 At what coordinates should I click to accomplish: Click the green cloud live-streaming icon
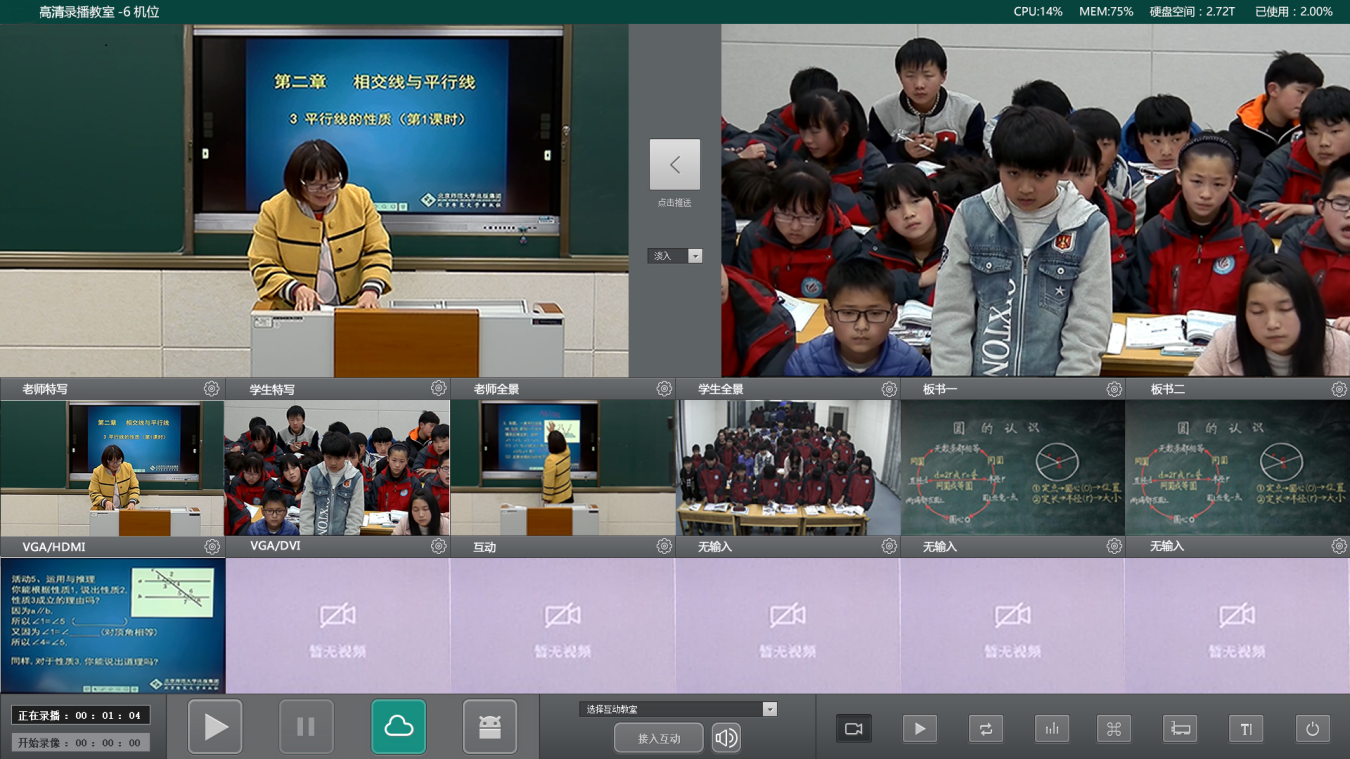point(398,726)
